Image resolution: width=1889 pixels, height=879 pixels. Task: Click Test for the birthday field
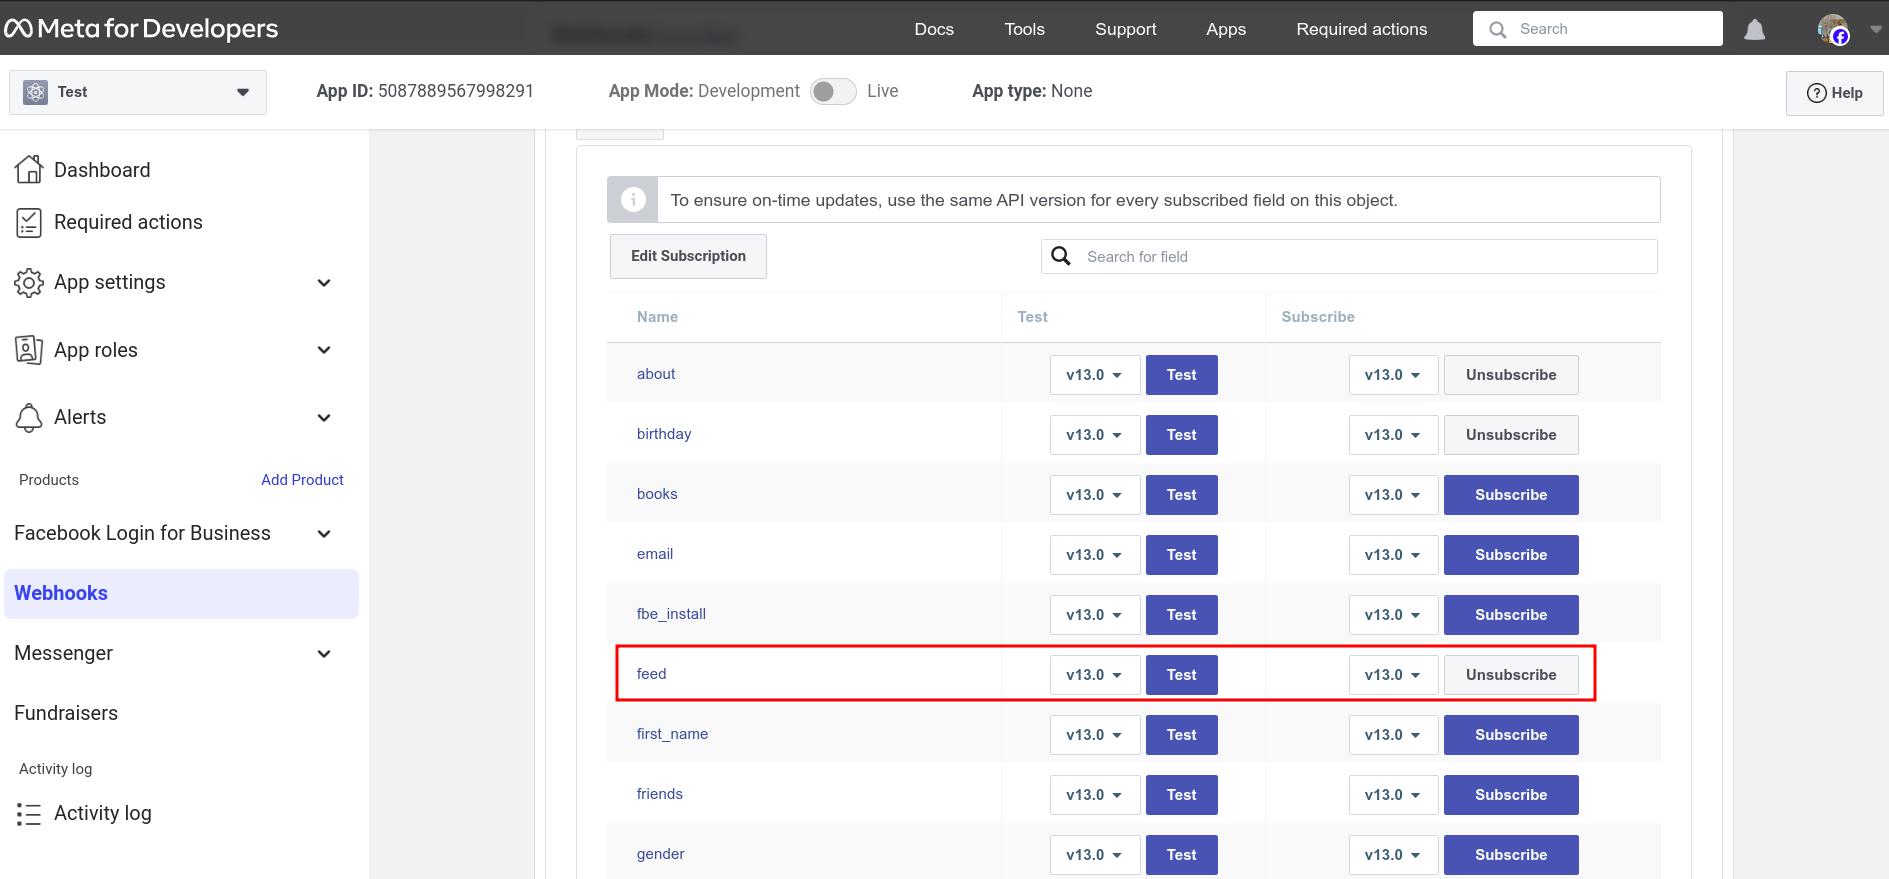pyautogui.click(x=1181, y=435)
